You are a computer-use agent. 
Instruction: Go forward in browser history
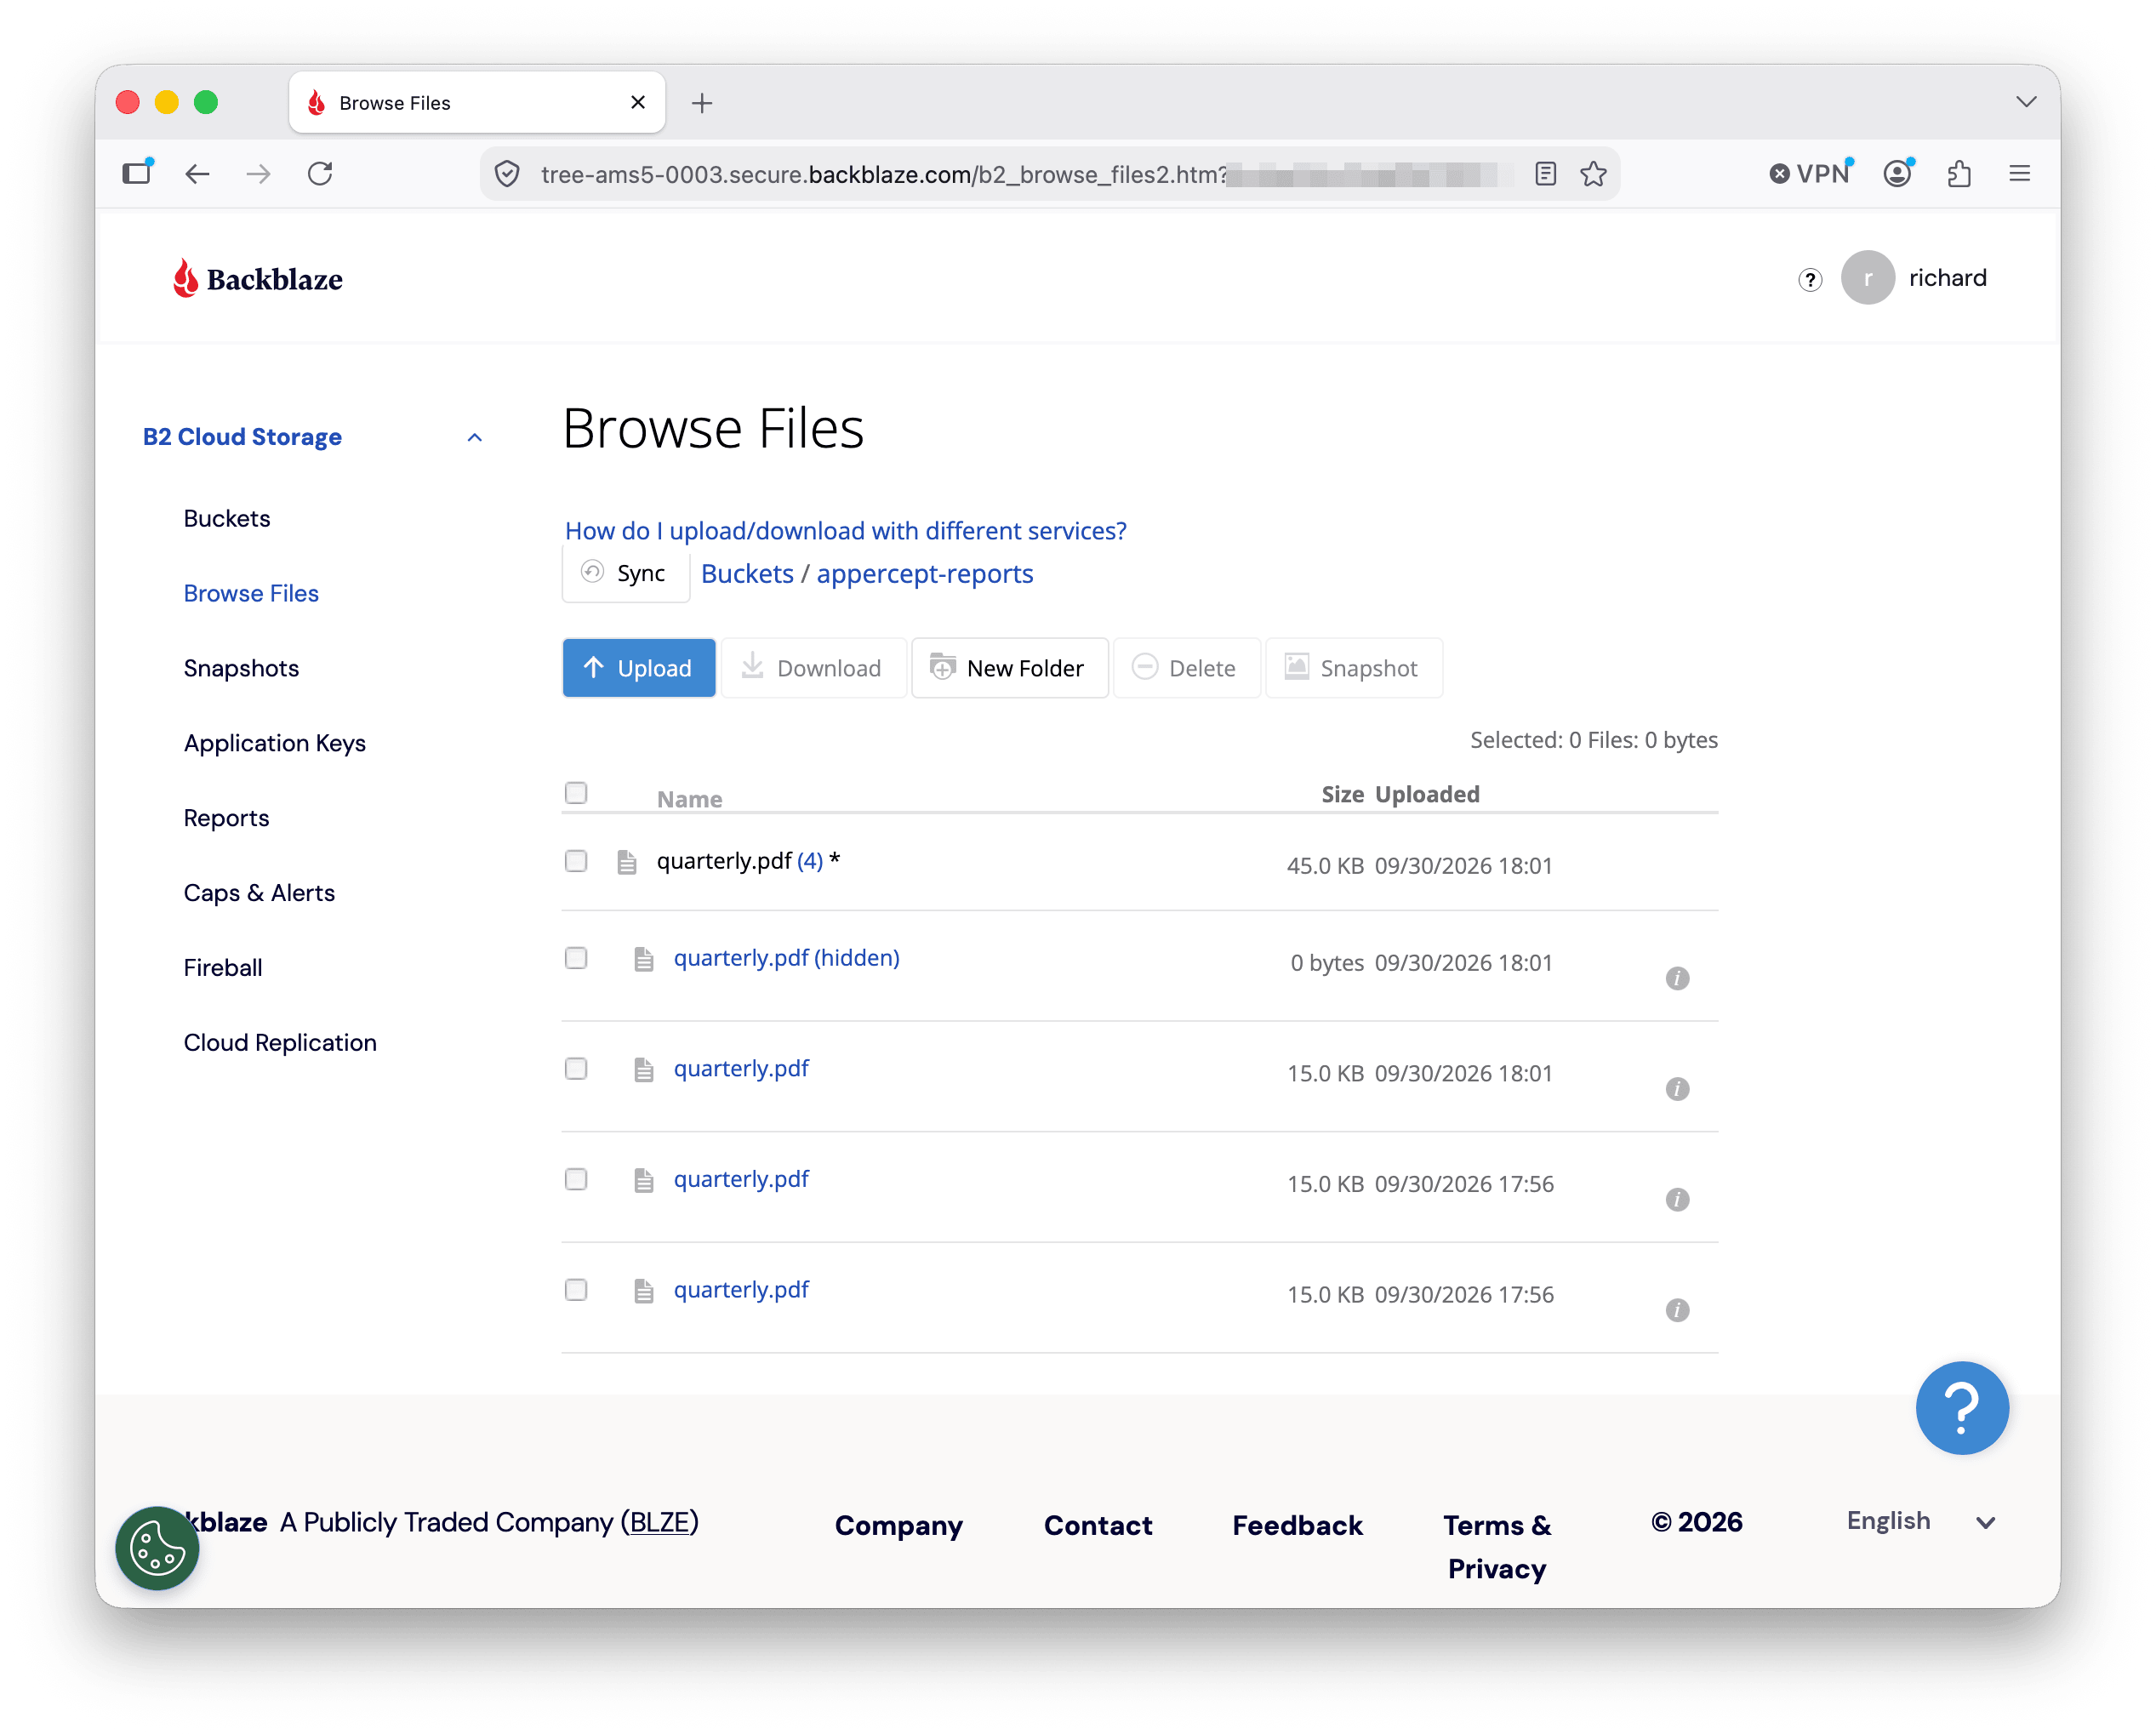258,174
